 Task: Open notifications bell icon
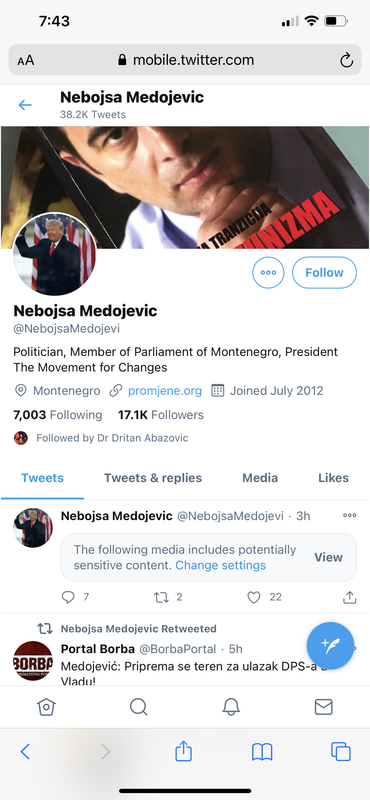[x=231, y=707]
